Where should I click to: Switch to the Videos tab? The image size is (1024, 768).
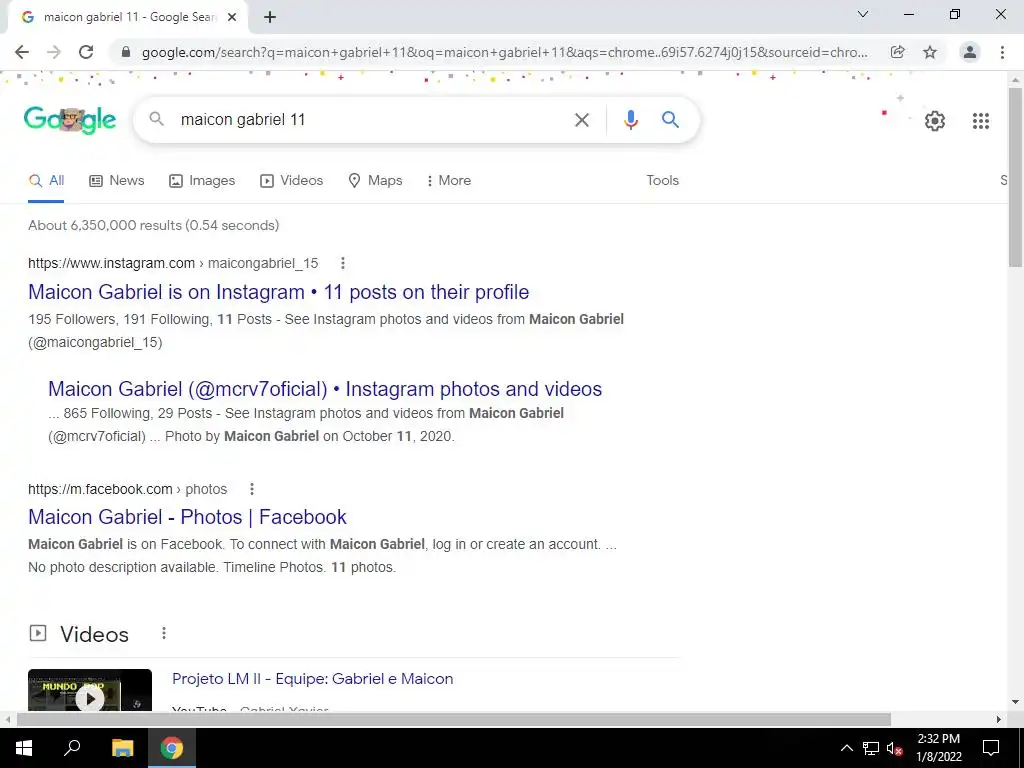(x=291, y=181)
